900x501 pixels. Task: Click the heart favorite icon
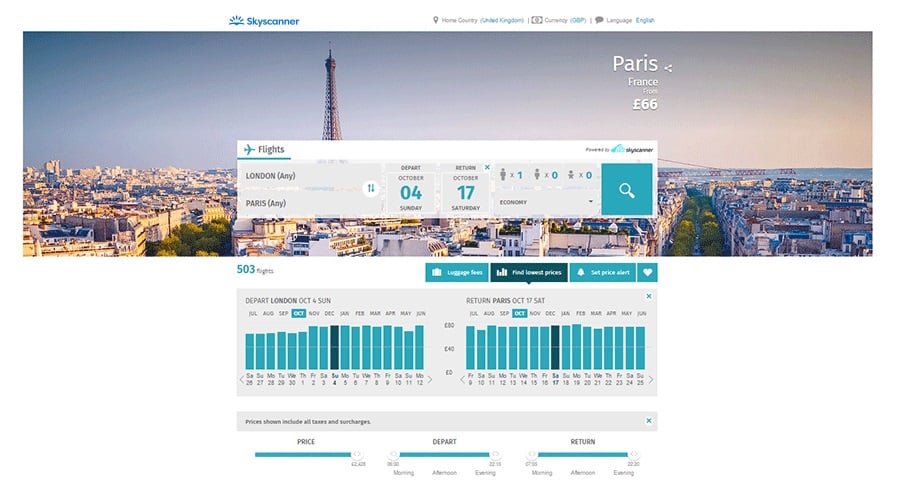(648, 272)
